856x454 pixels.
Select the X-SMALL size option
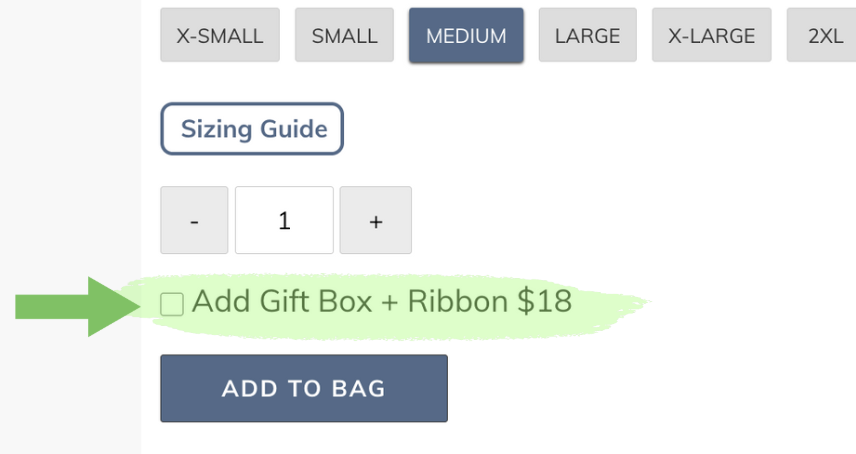pos(220,36)
